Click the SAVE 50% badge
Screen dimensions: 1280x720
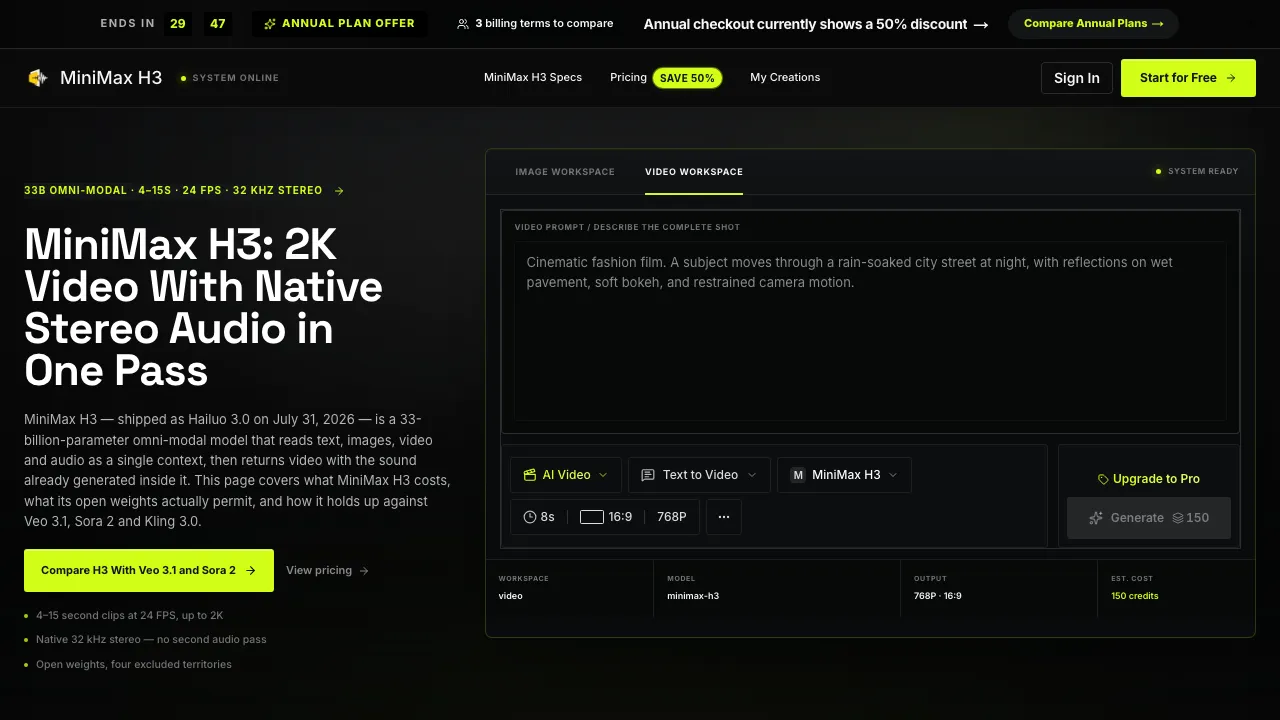[687, 78]
